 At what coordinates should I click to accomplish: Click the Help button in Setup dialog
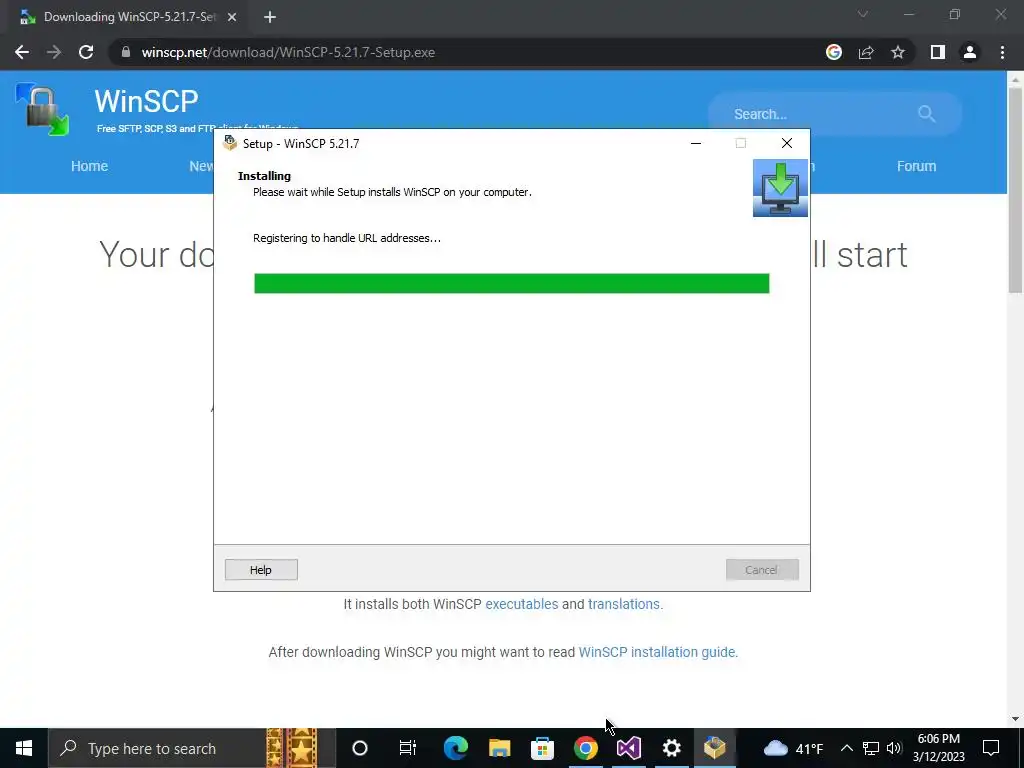click(261, 569)
